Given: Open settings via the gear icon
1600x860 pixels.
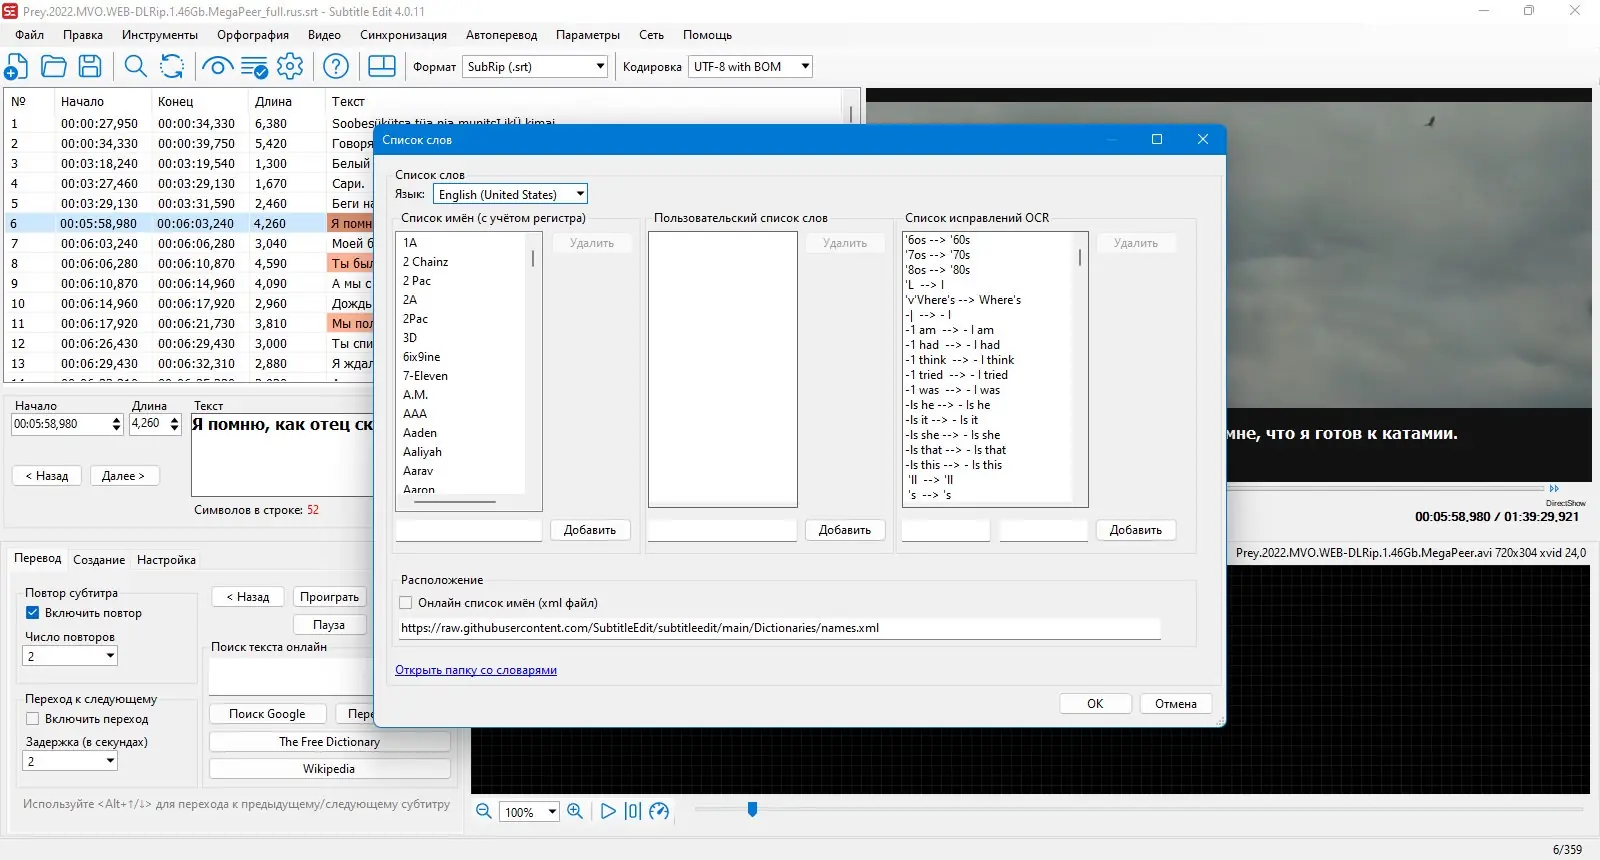Looking at the screenshot, I should [x=290, y=67].
